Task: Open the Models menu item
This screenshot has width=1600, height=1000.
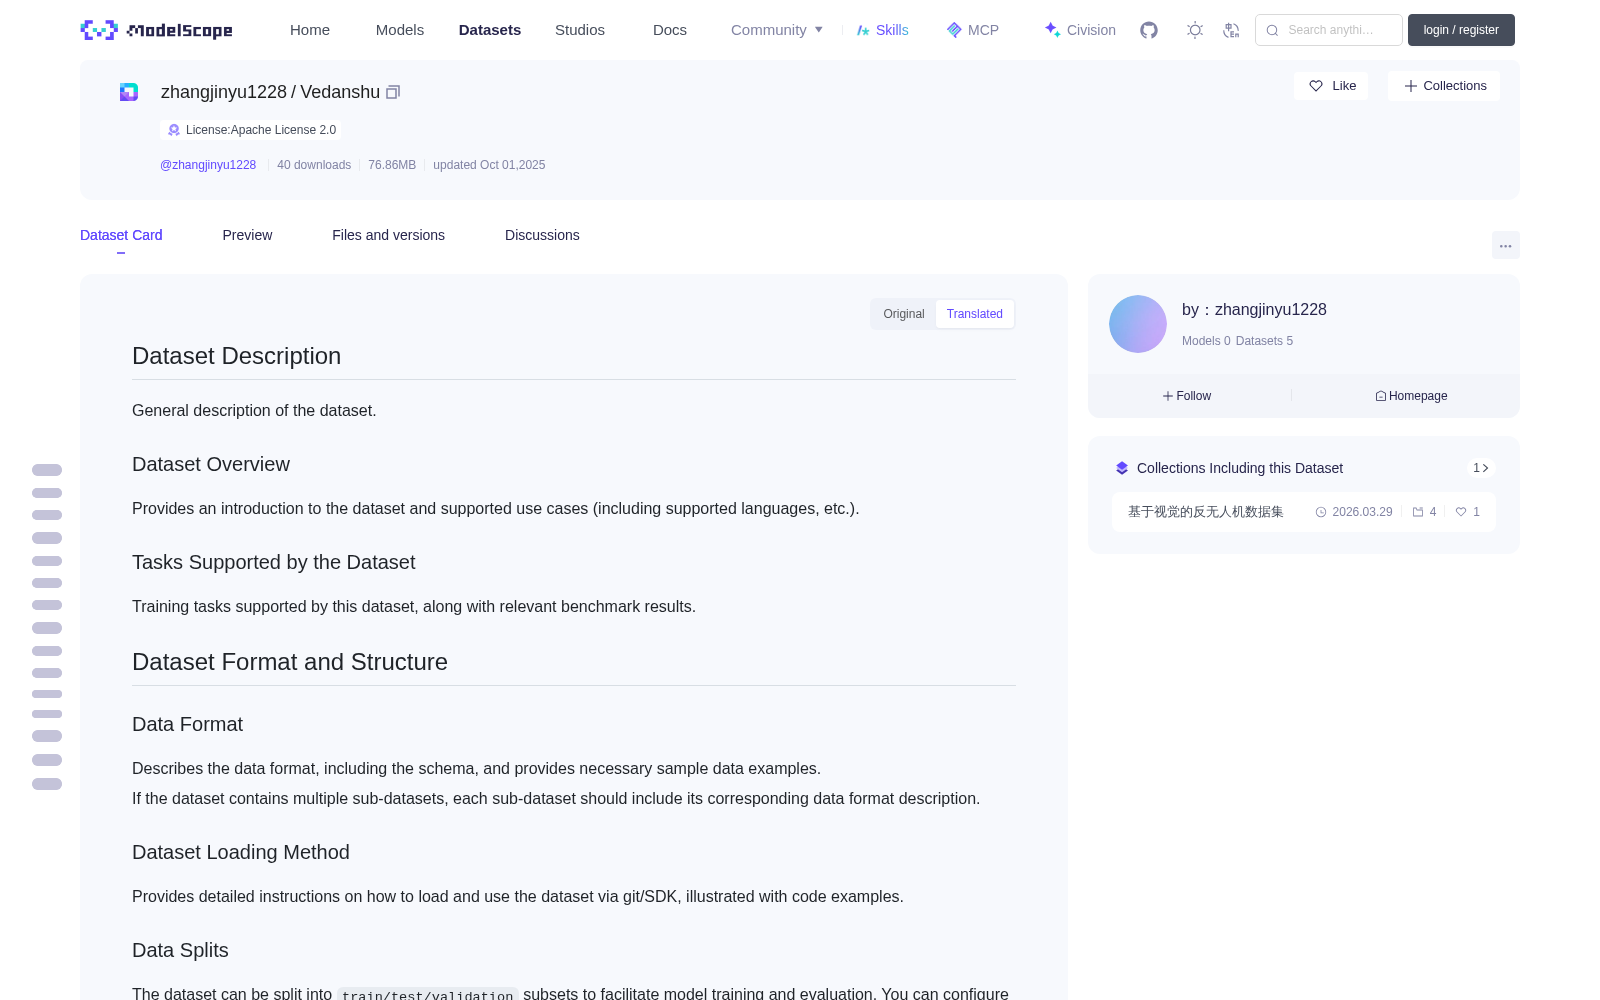Action: click(x=400, y=30)
